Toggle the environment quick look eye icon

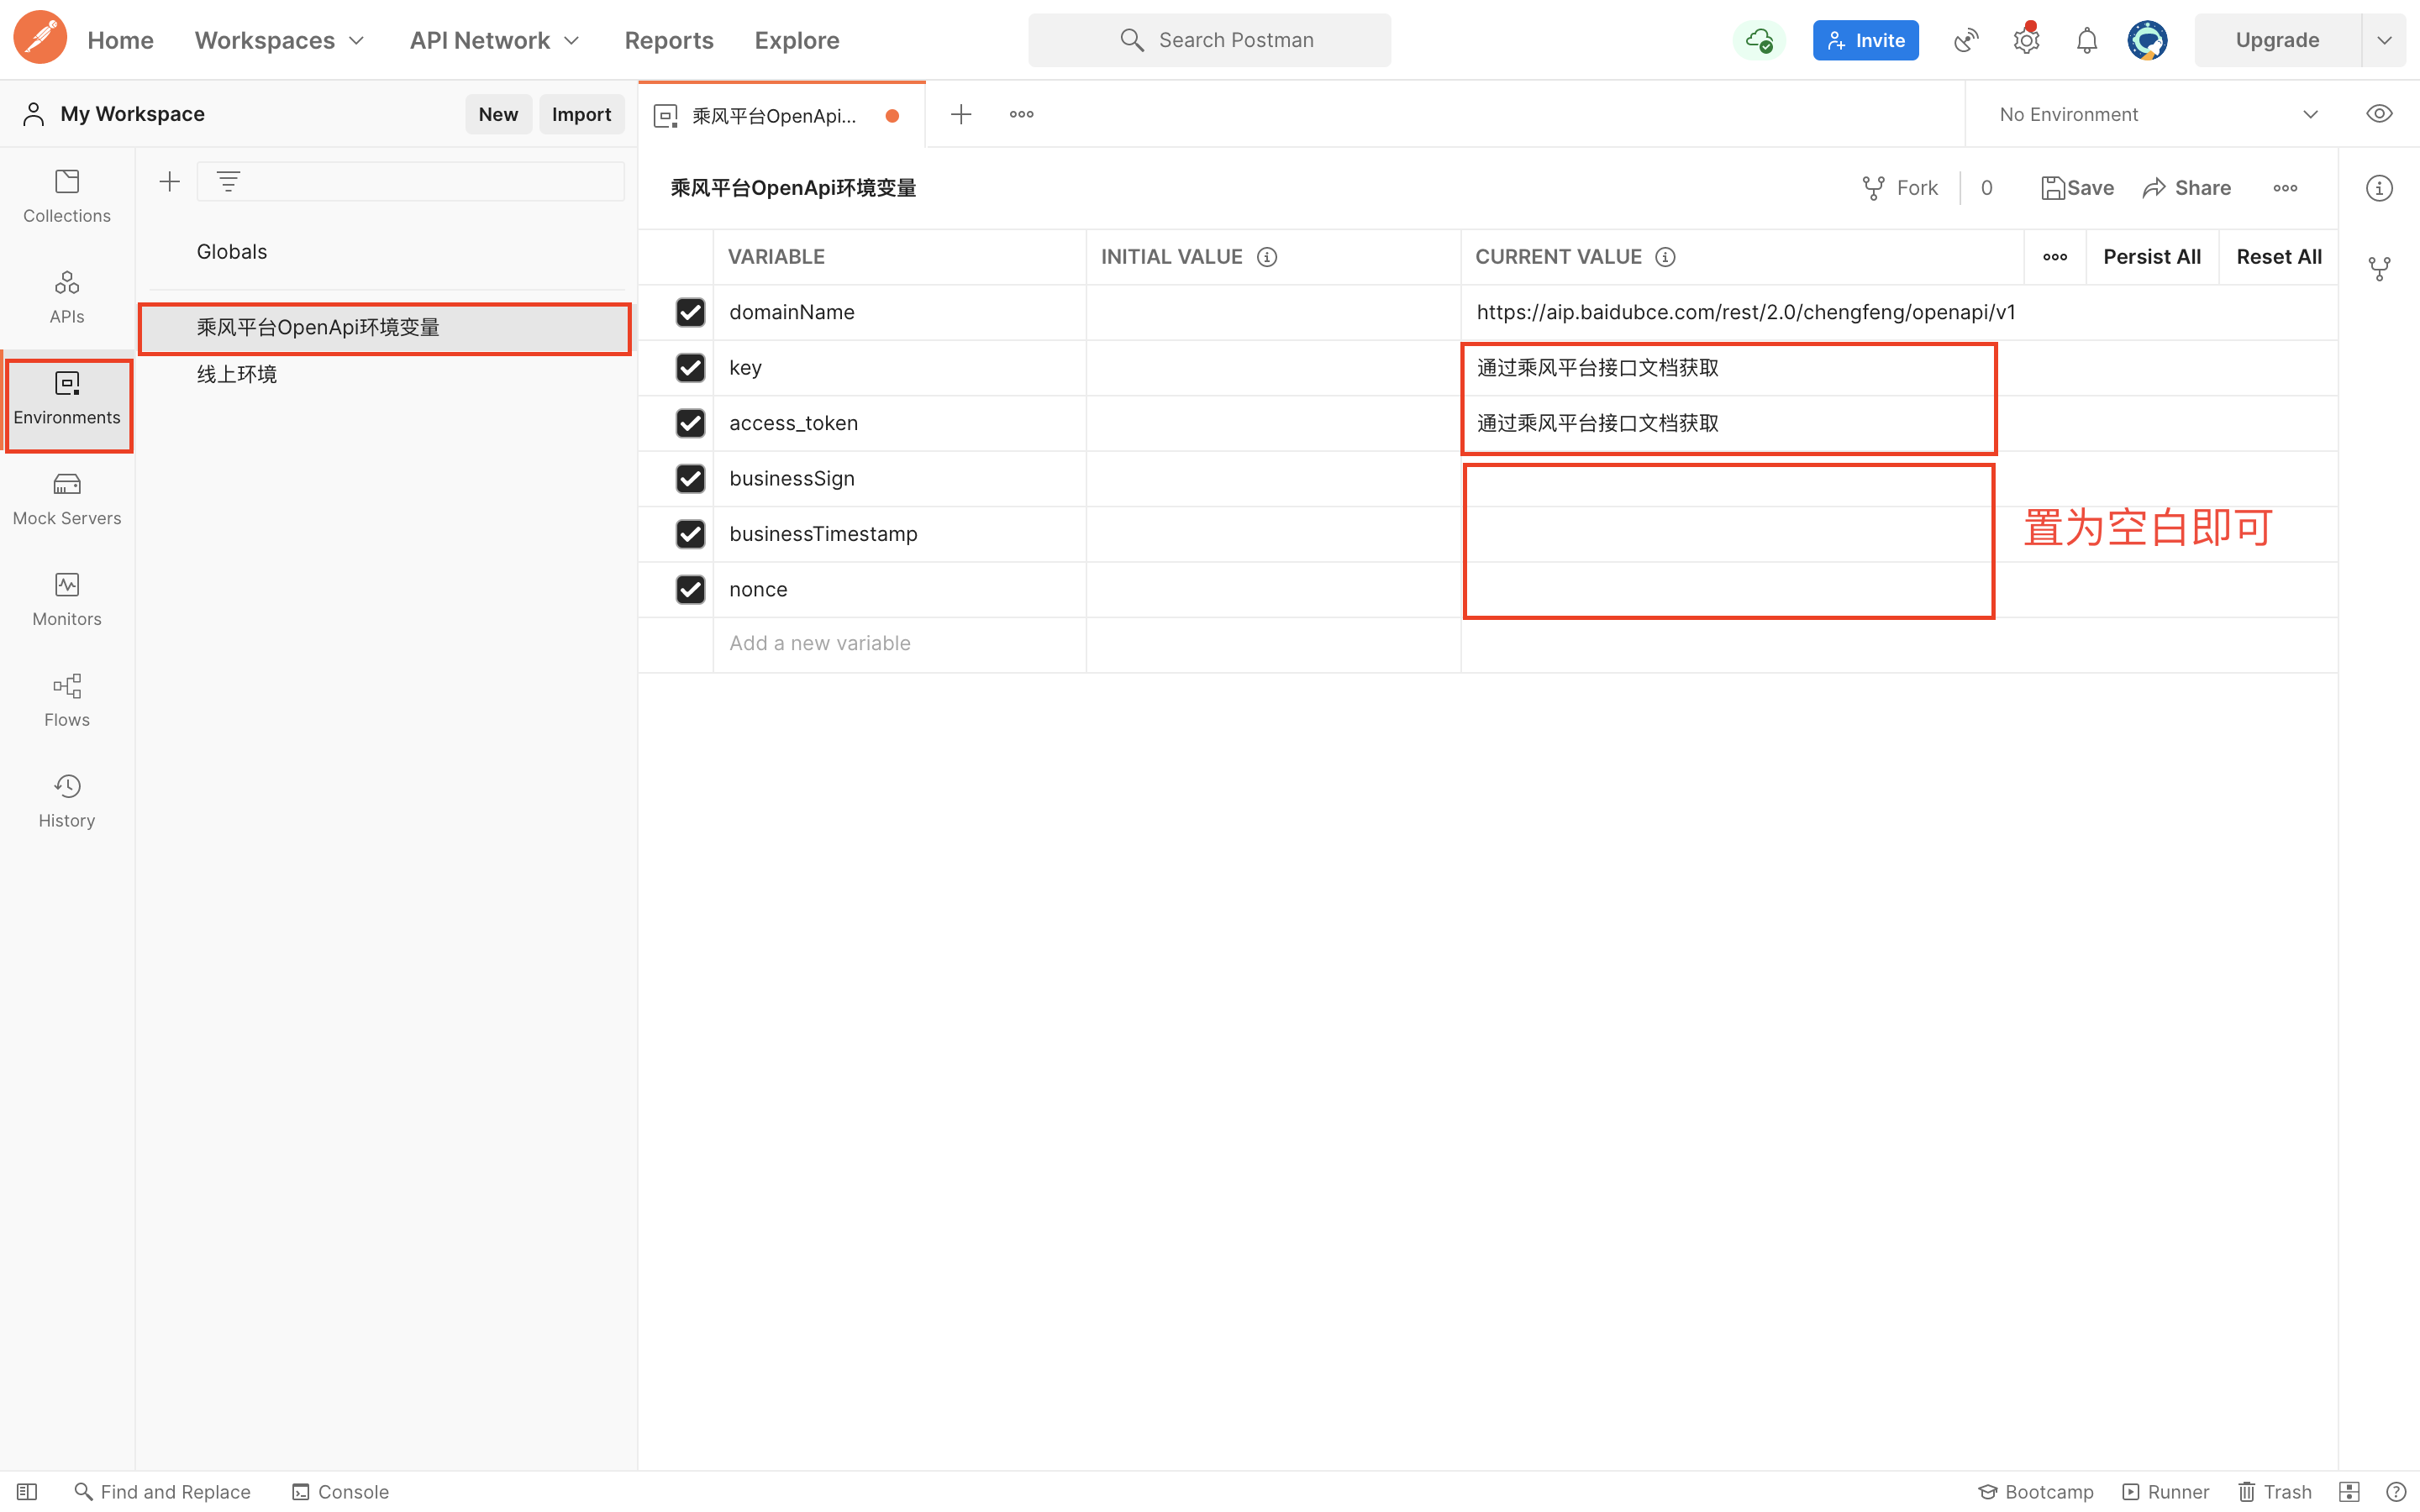click(x=2379, y=114)
